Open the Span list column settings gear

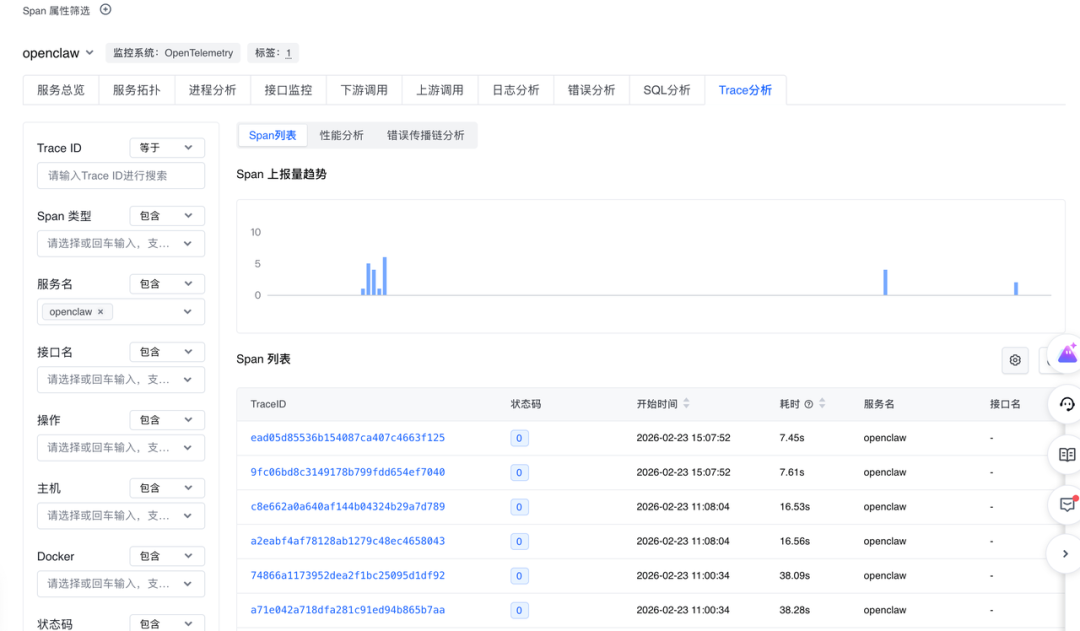coord(1015,360)
